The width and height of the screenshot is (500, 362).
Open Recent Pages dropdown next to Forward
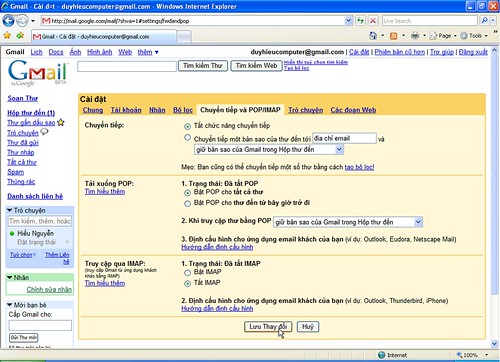click(x=33, y=21)
